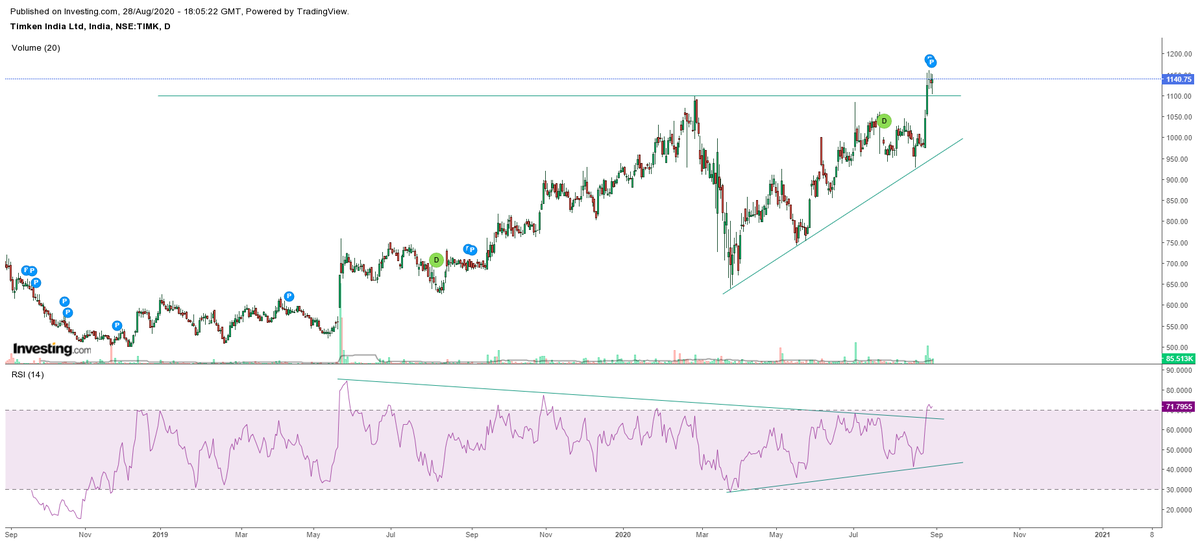1200x543 pixels.
Task: Click the 750.00 price axis label
Action: (x=1179, y=243)
